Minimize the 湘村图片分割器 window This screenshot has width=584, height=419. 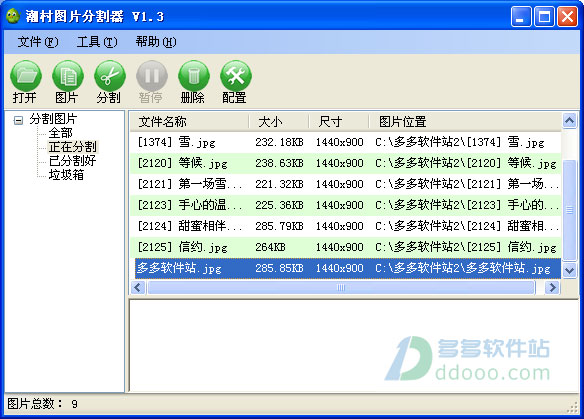coord(521,16)
